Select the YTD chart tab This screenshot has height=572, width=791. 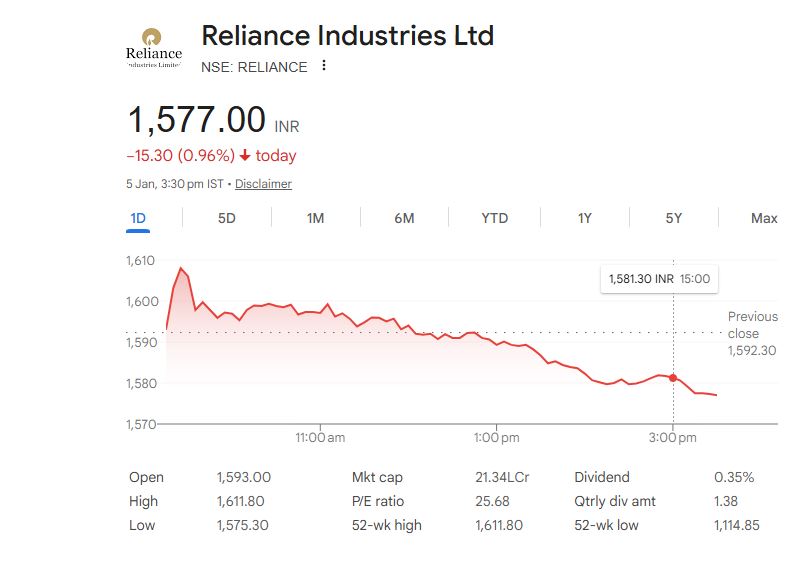494,218
